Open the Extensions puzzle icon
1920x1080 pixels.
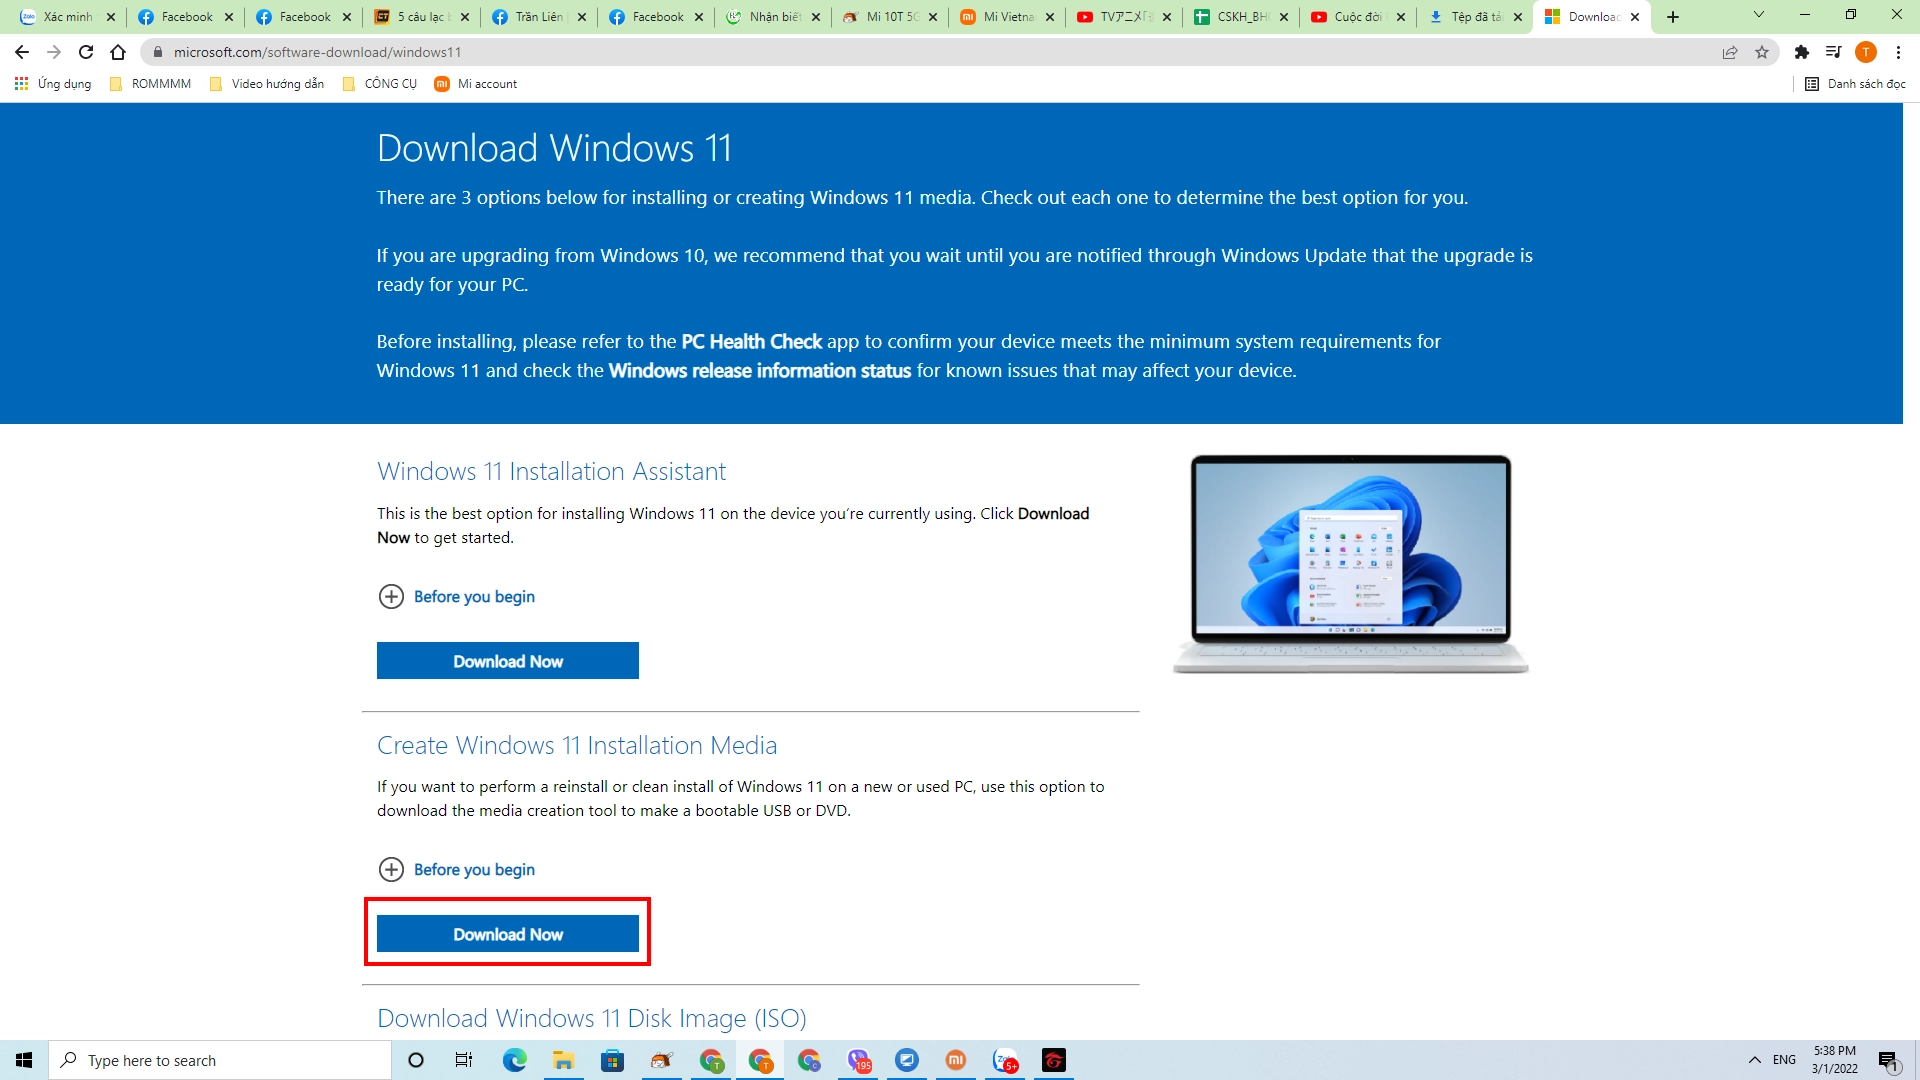coord(1802,52)
